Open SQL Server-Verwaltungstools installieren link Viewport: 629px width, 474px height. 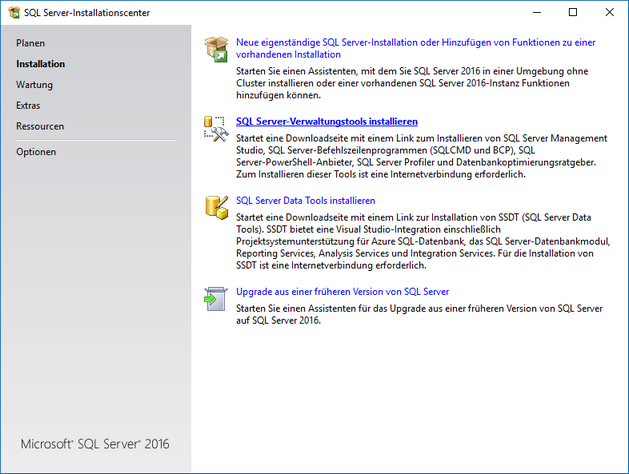(327, 122)
